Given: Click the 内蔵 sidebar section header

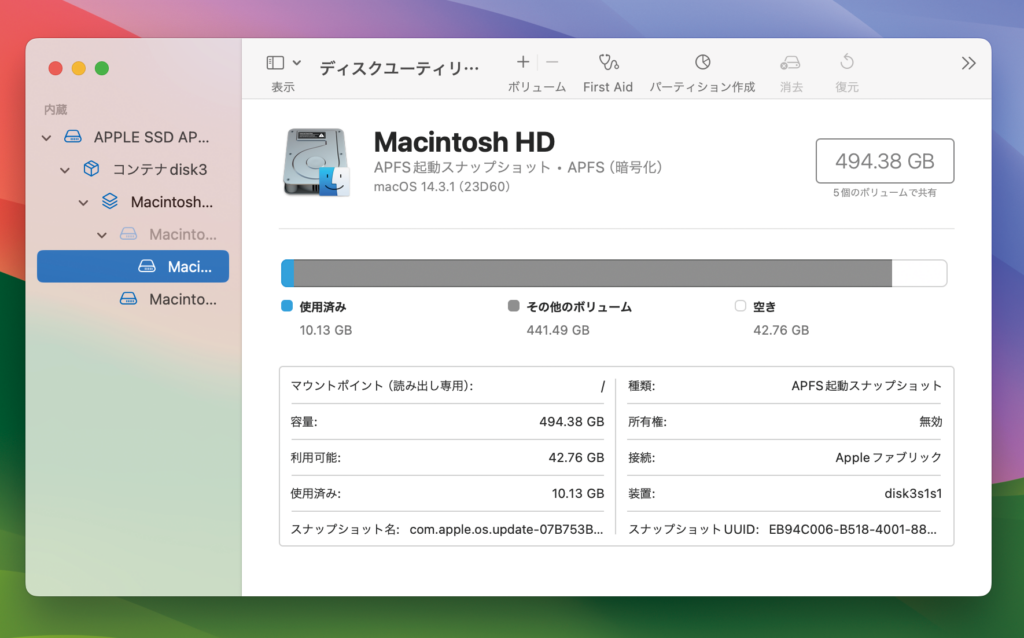Looking at the screenshot, I should tap(56, 110).
